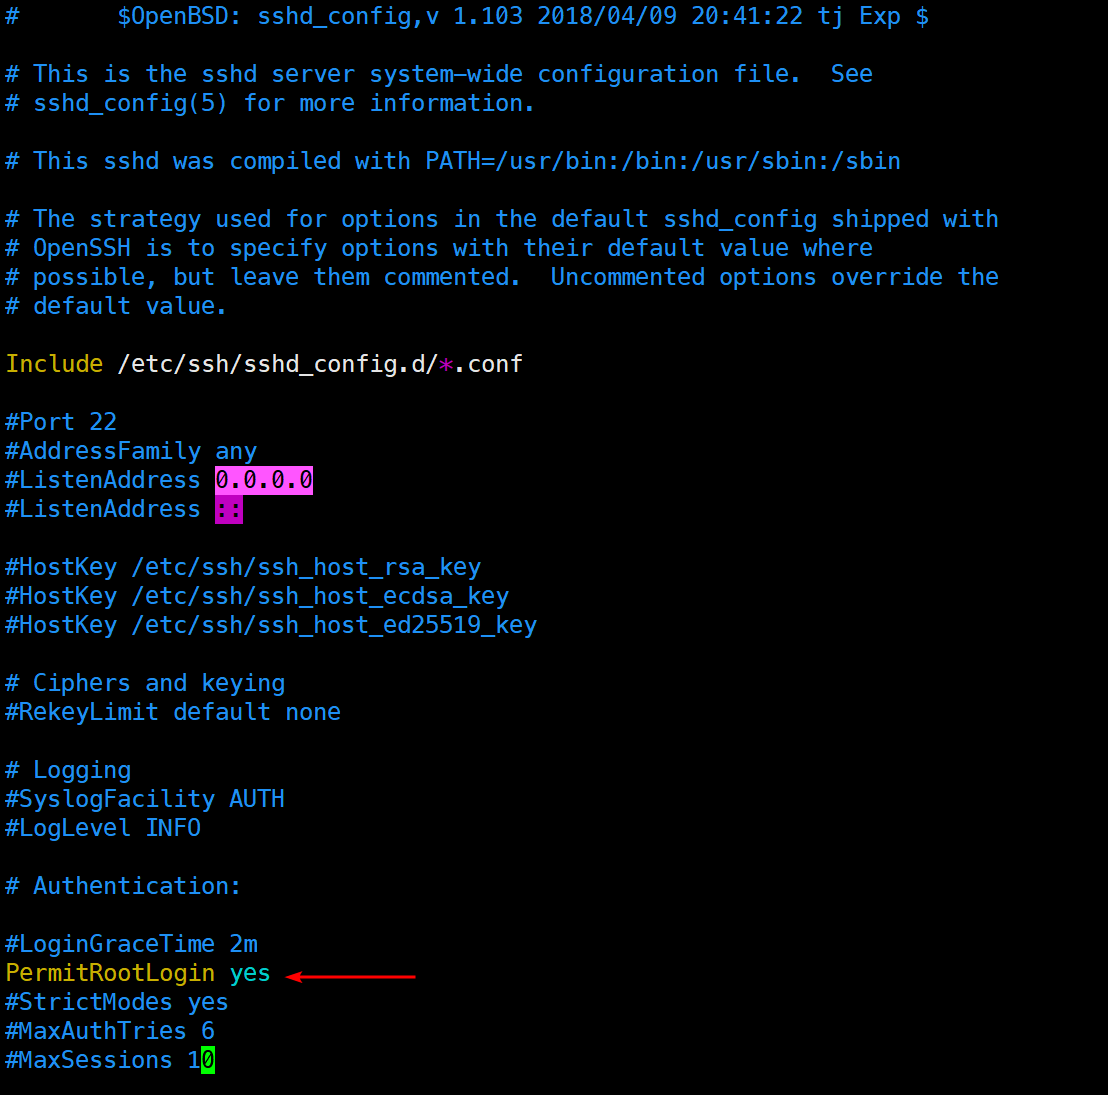
Task: Click the PermitRootLogin yes value
Action: point(250,973)
